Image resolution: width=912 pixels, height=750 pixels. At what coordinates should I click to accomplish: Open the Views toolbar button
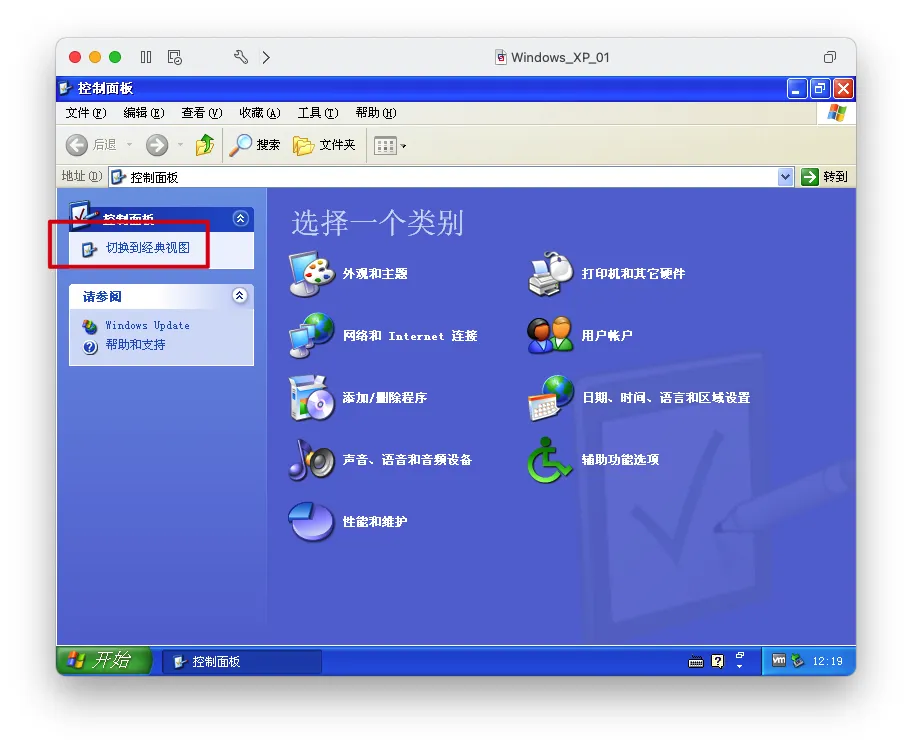click(385, 145)
